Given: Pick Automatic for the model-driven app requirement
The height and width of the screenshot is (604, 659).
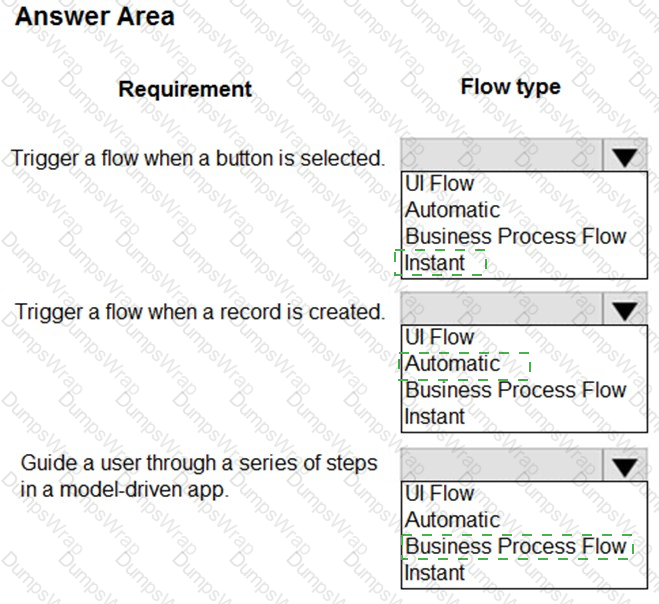Looking at the screenshot, I should [452, 520].
